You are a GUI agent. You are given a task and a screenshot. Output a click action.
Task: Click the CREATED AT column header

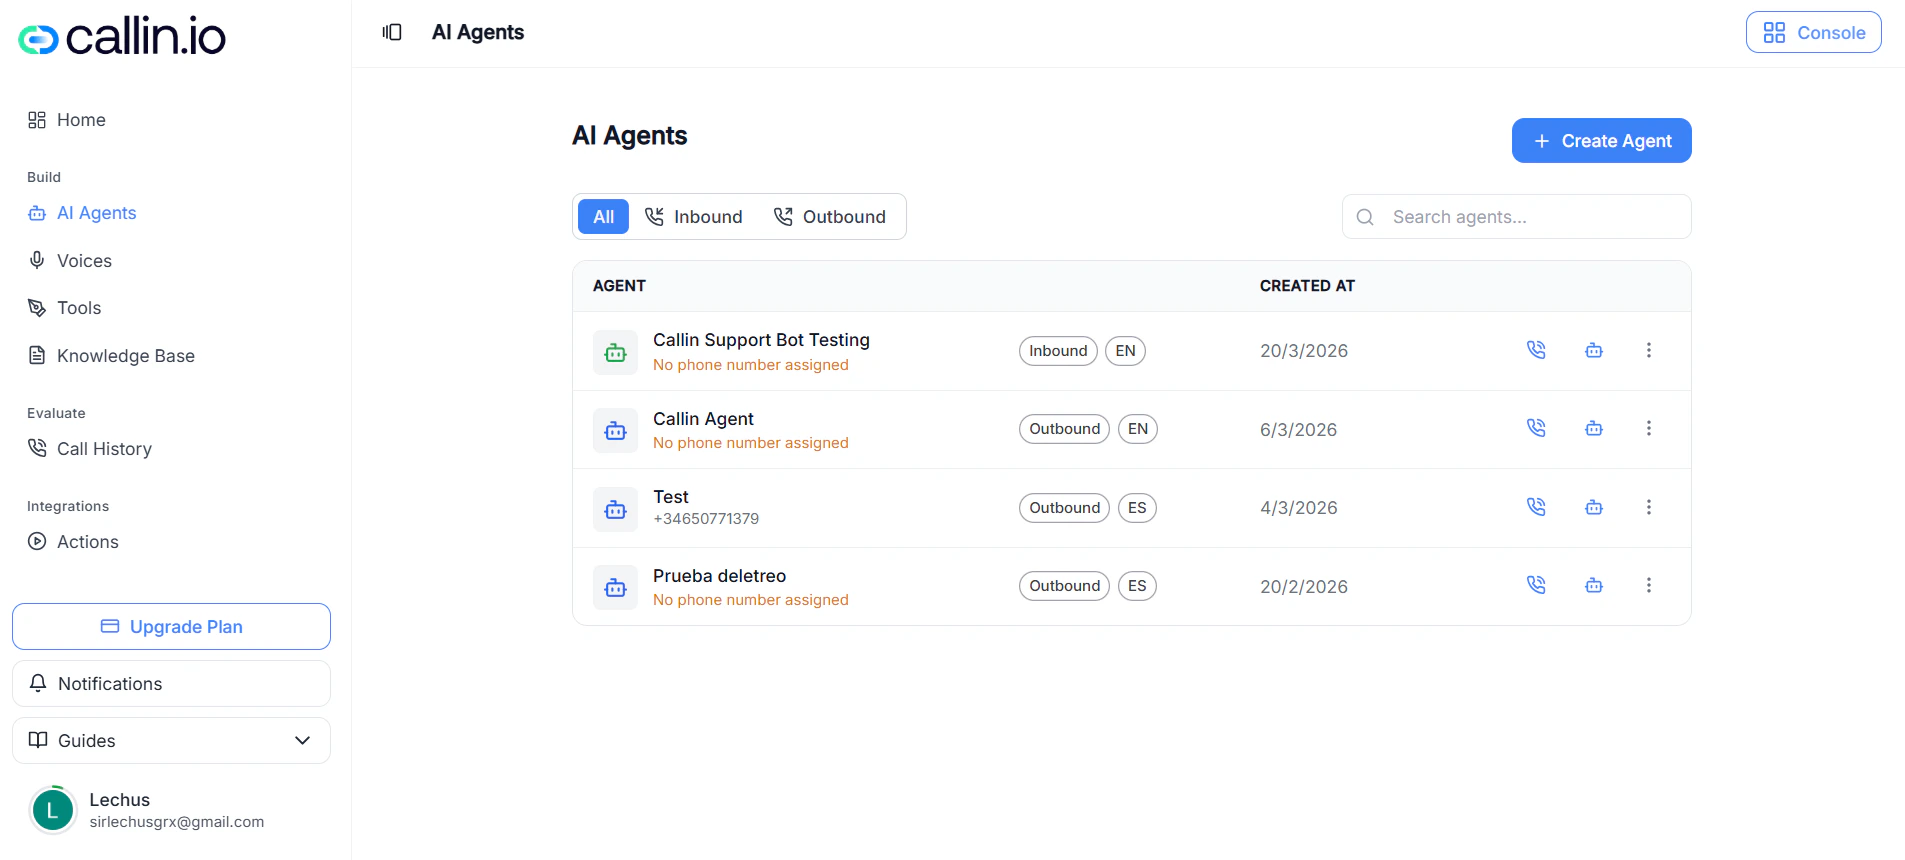click(x=1307, y=286)
